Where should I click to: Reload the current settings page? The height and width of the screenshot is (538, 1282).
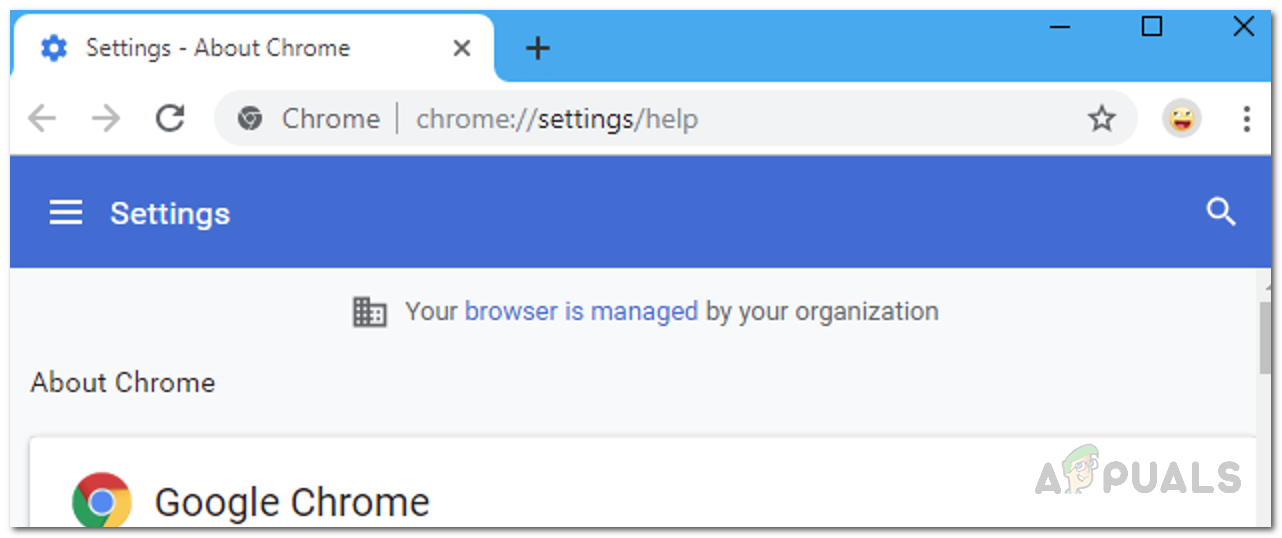tap(170, 119)
